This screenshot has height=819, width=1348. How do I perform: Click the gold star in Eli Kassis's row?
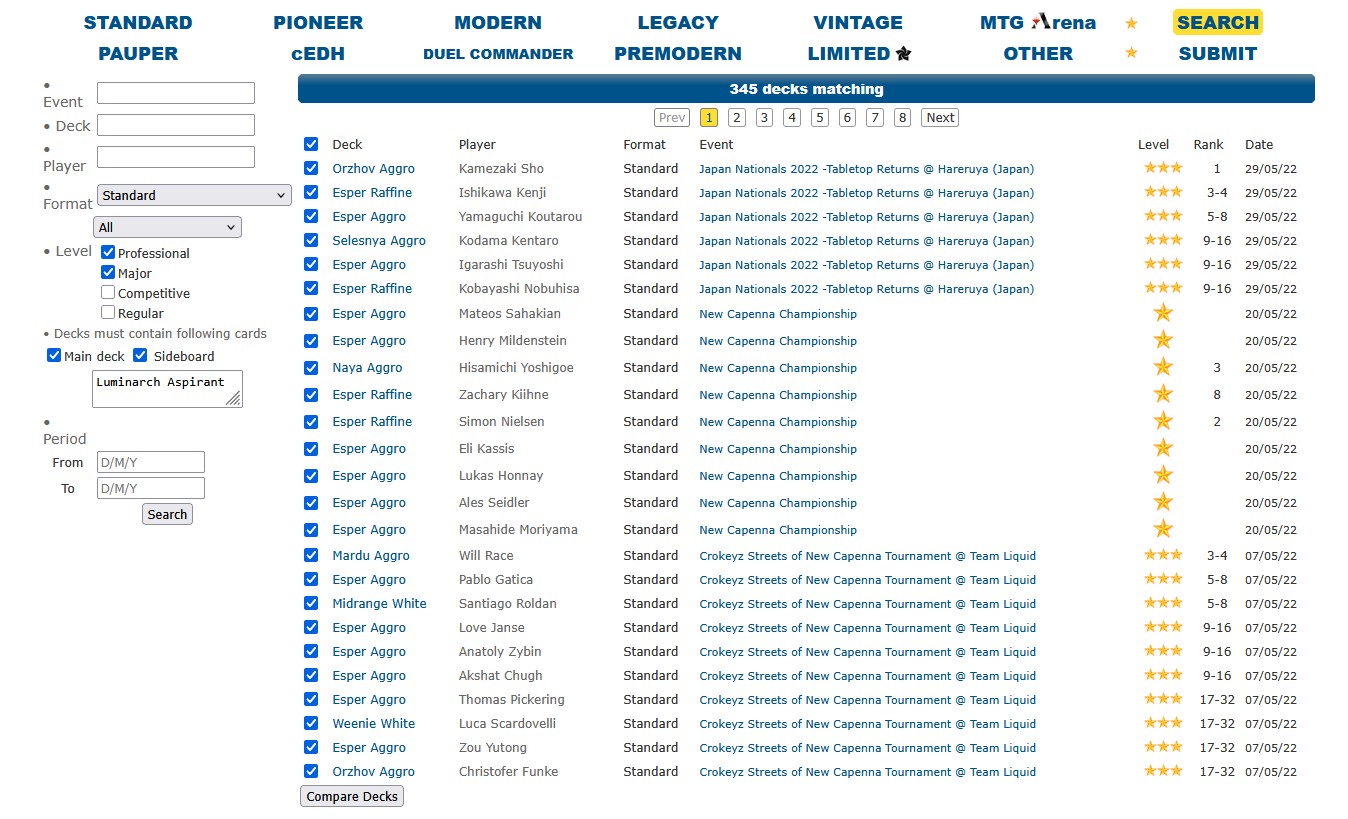tap(1163, 448)
